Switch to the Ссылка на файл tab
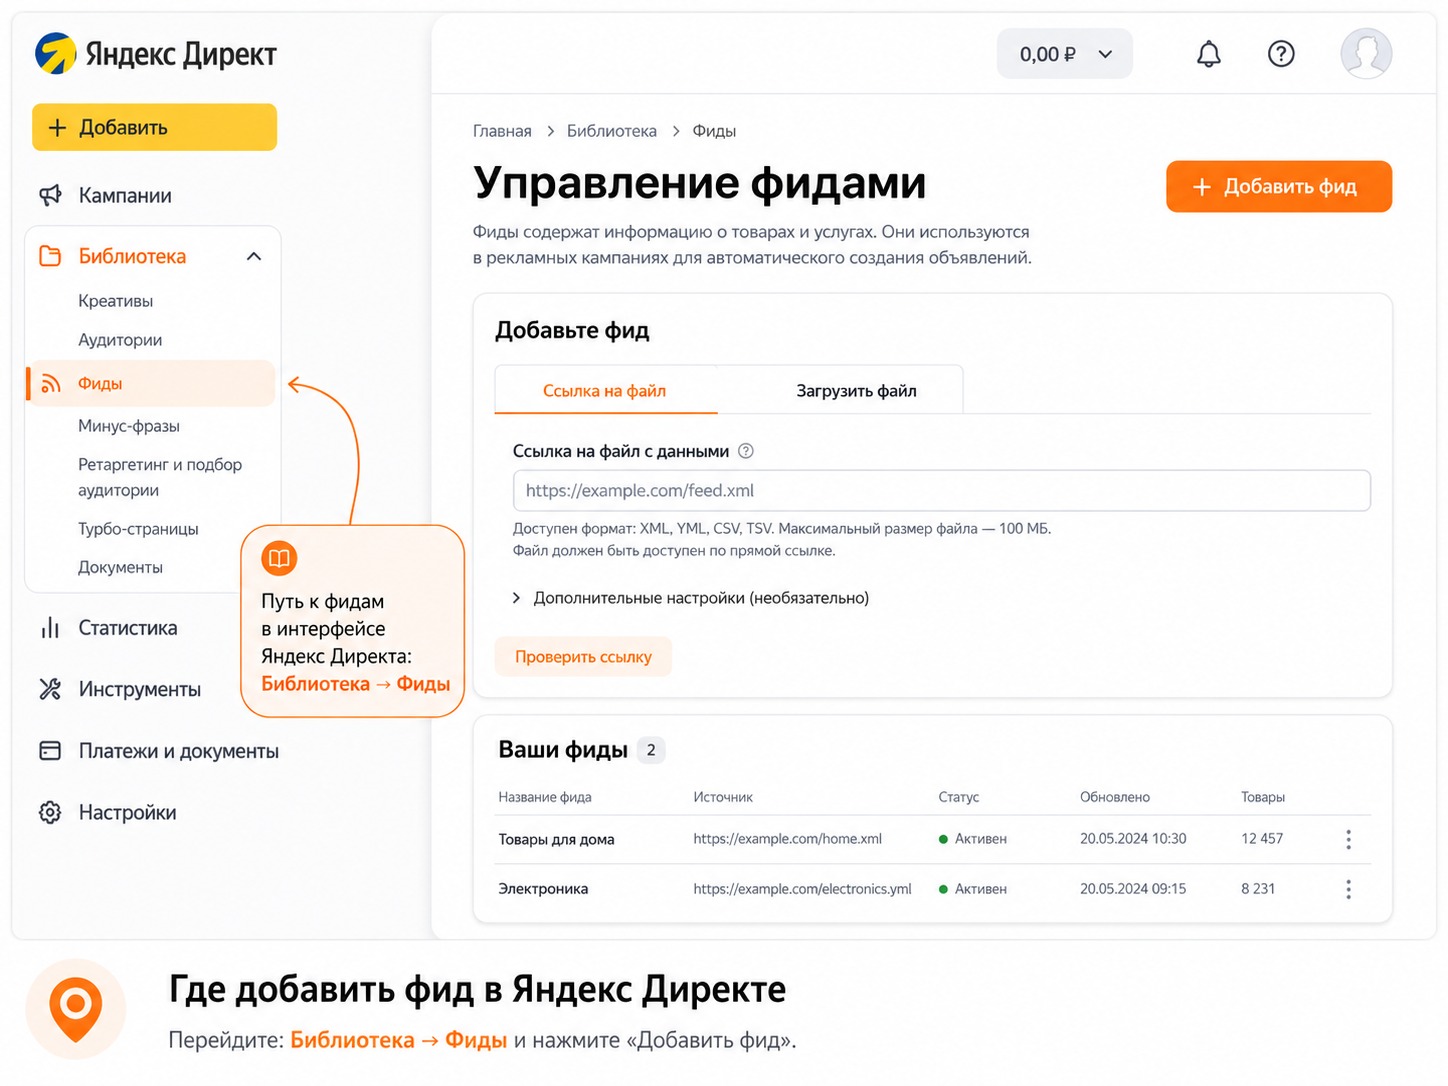The height and width of the screenshot is (1086, 1448). coord(605,391)
